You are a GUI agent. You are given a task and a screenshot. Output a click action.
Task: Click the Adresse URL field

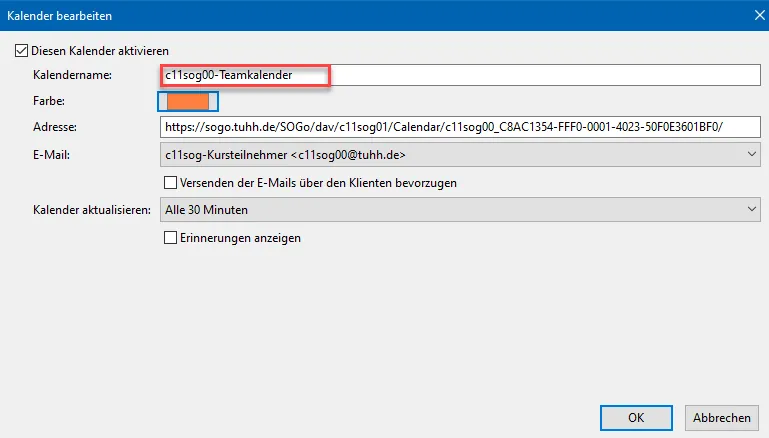coord(460,127)
